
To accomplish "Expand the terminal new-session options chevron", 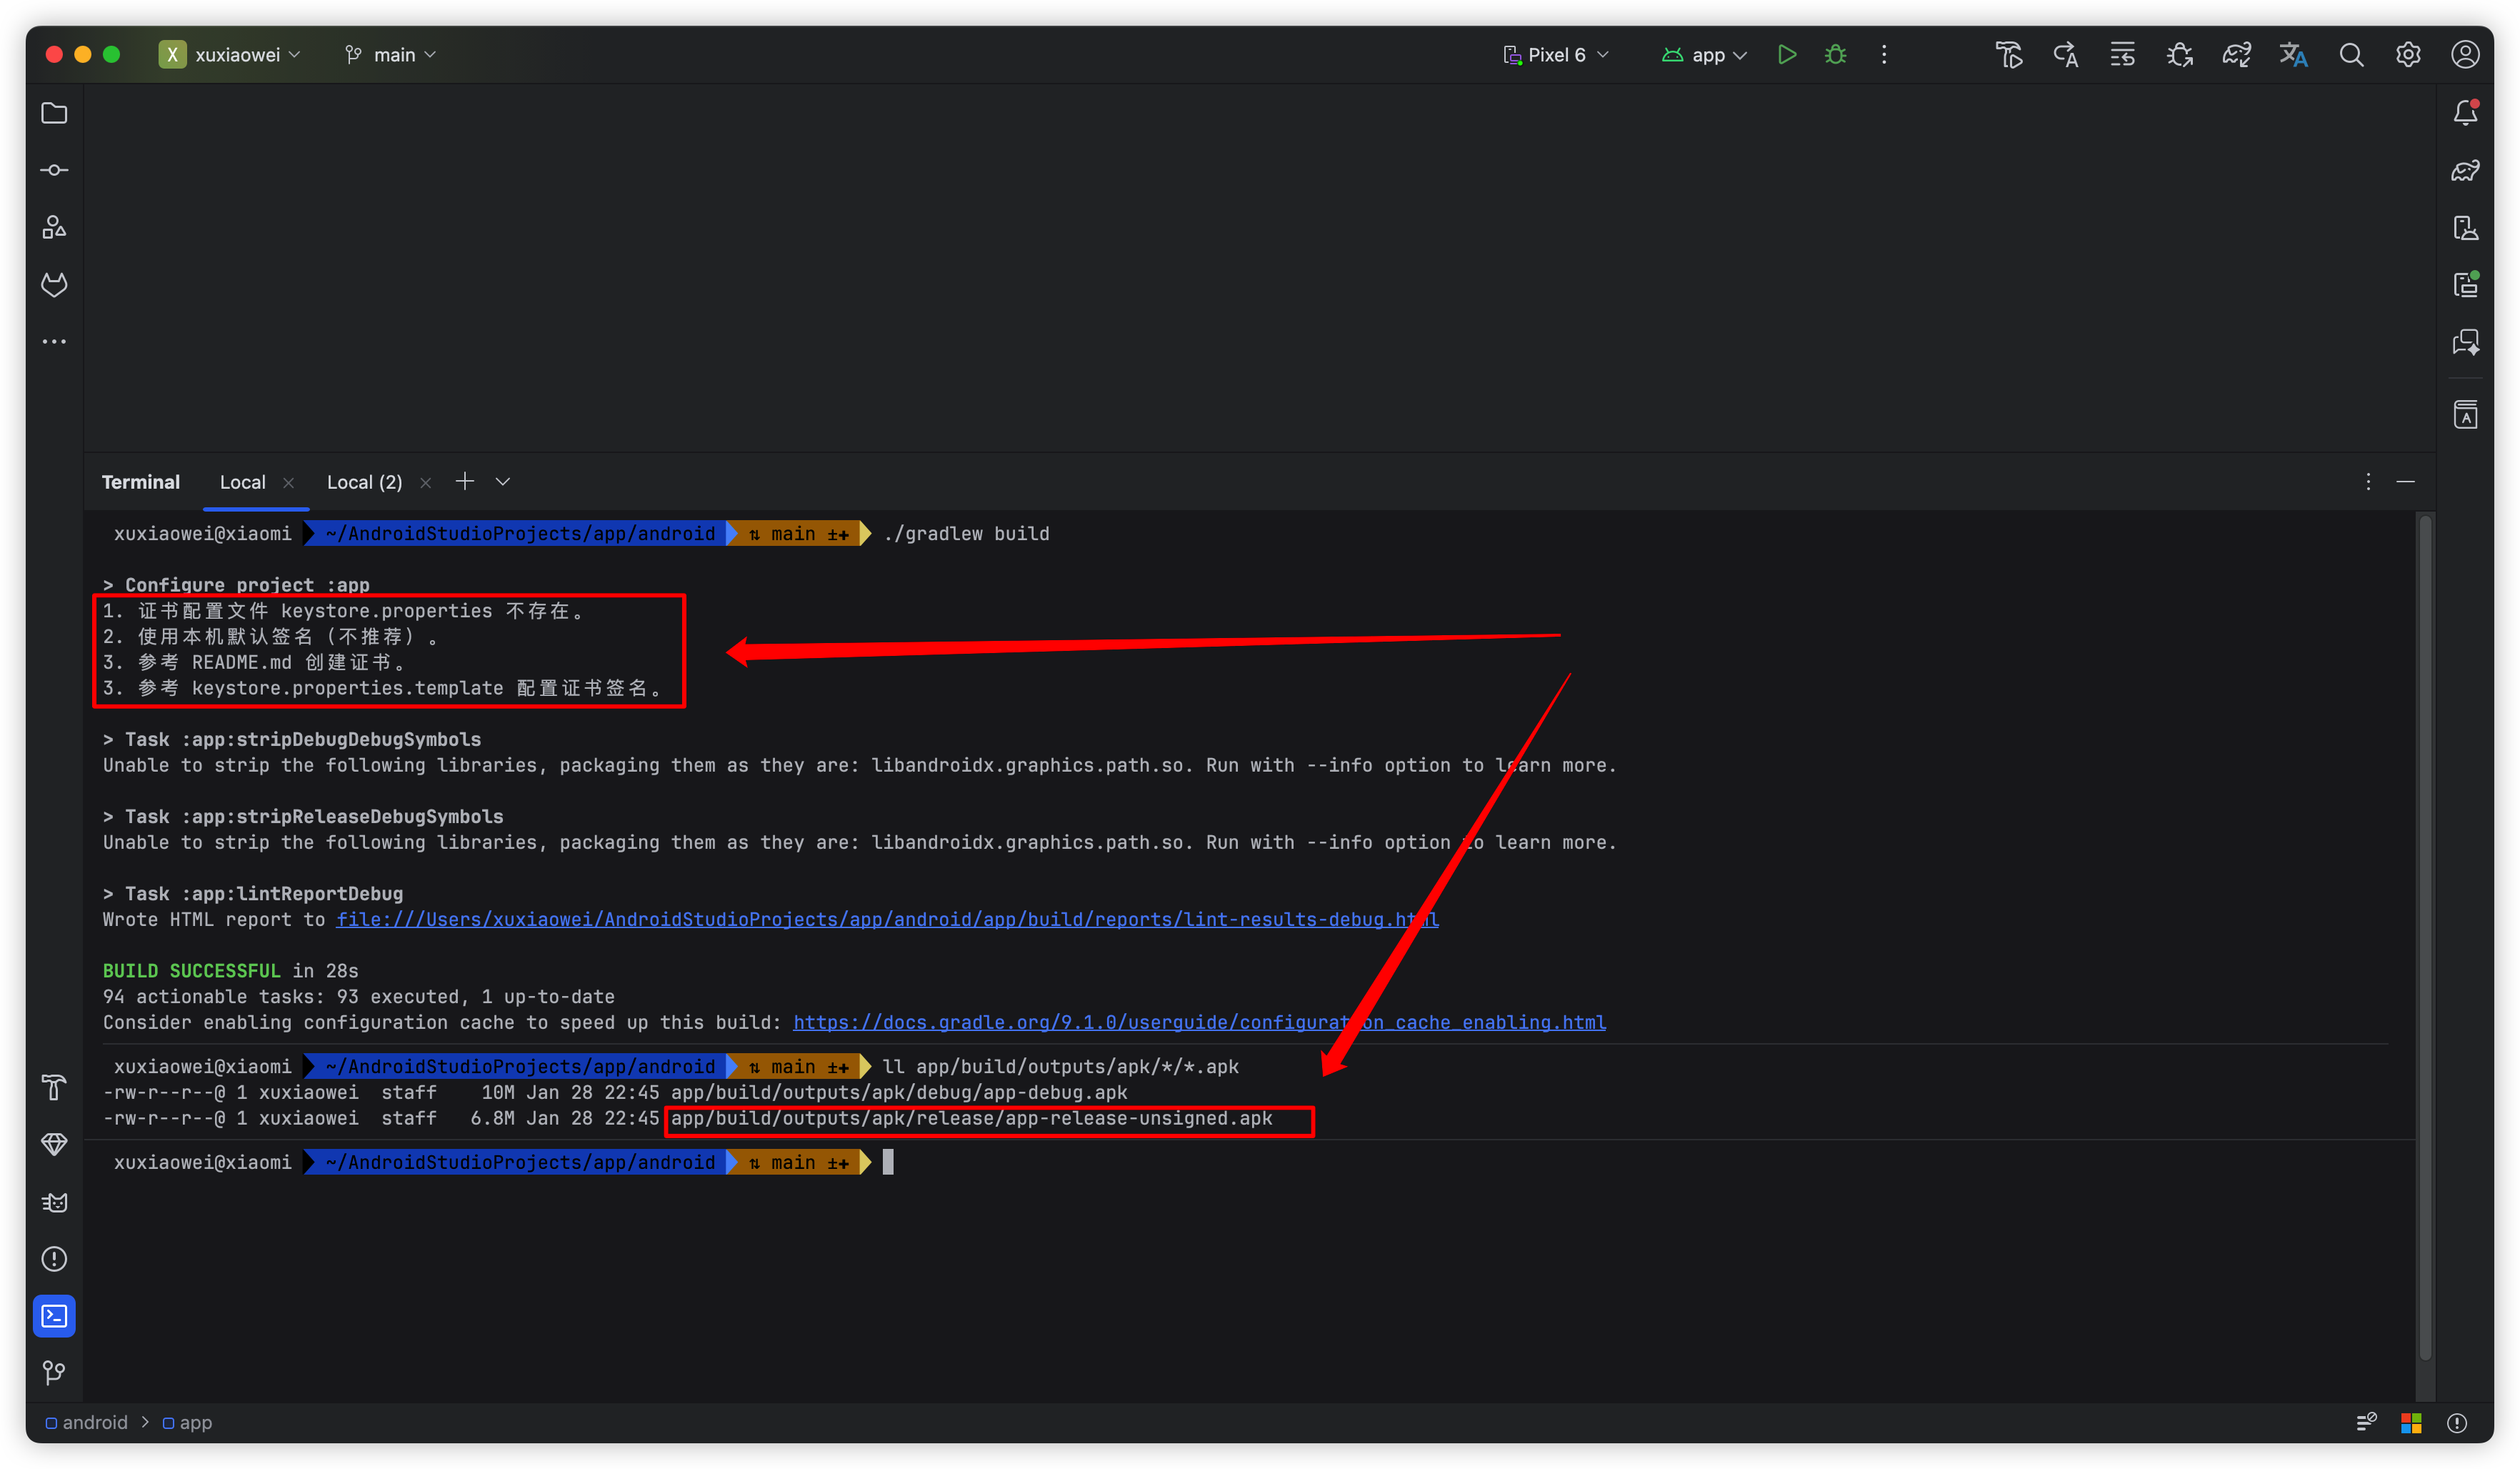I will [x=503, y=482].
